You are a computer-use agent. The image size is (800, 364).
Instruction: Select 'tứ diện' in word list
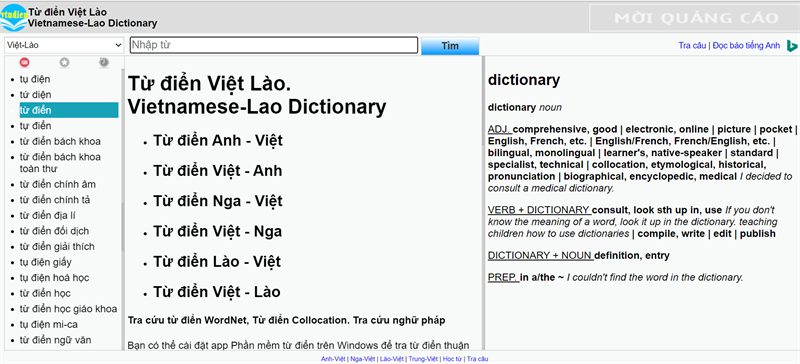pyautogui.click(x=36, y=94)
